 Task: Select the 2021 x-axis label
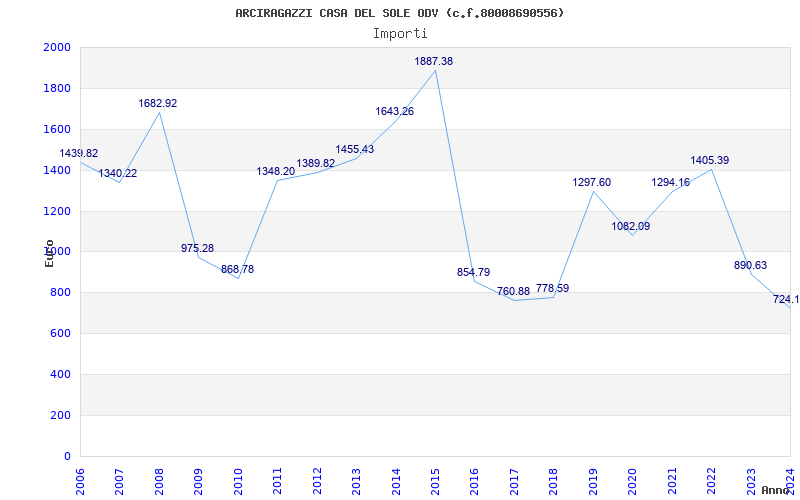tap(672, 482)
